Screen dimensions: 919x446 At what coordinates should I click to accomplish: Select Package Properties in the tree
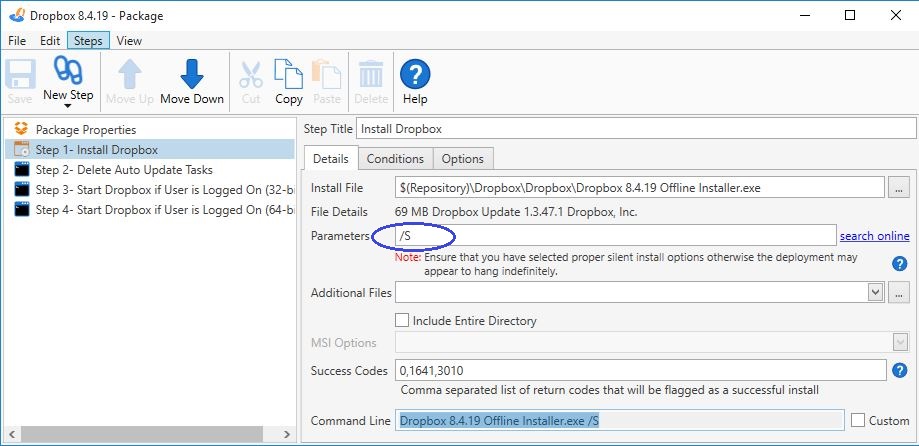pyautogui.click(x=86, y=130)
